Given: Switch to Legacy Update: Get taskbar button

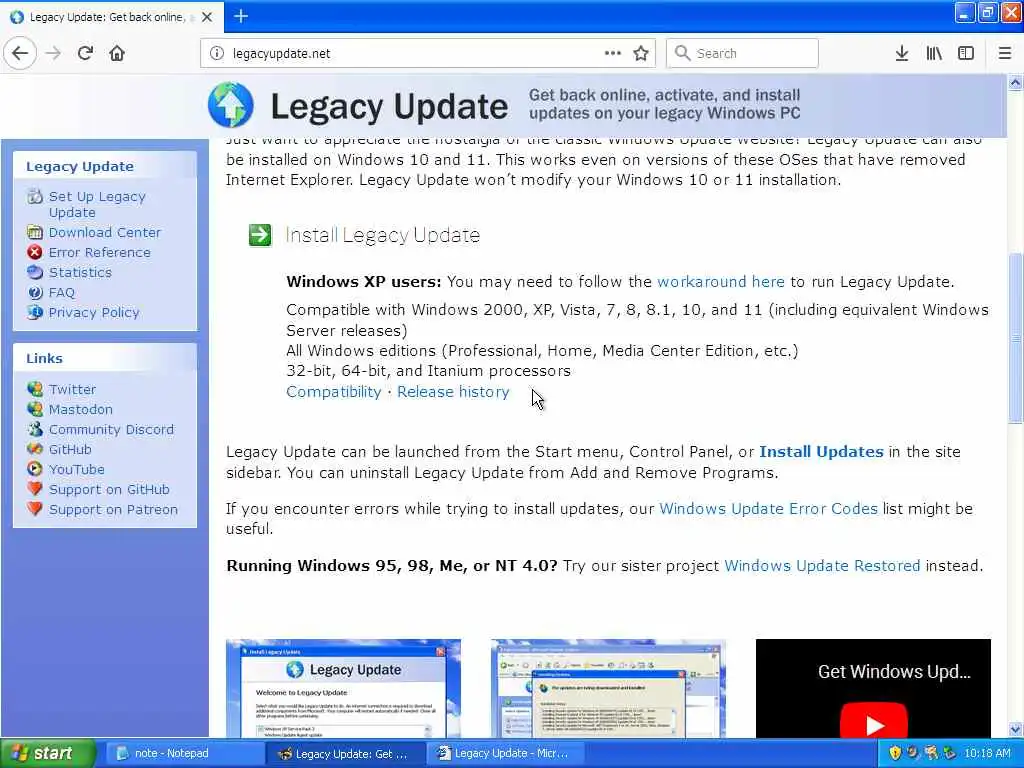Looking at the screenshot, I should click(x=345, y=754).
